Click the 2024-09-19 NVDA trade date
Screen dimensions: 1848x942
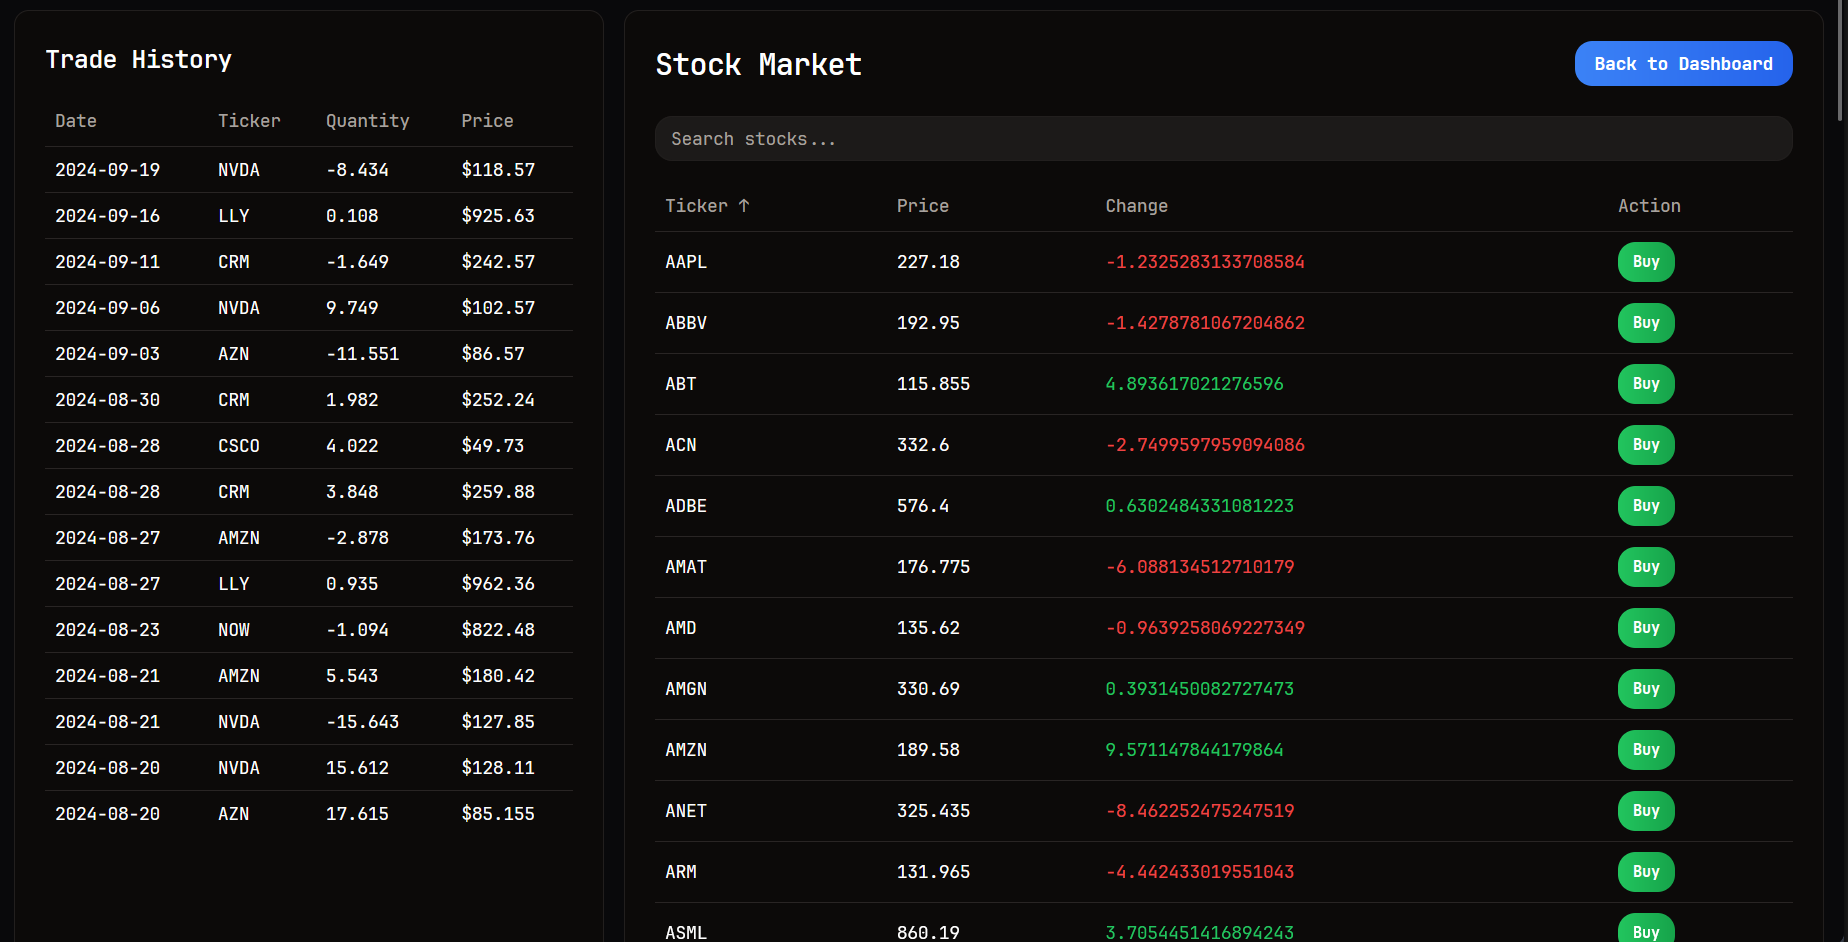(x=107, y=170)
